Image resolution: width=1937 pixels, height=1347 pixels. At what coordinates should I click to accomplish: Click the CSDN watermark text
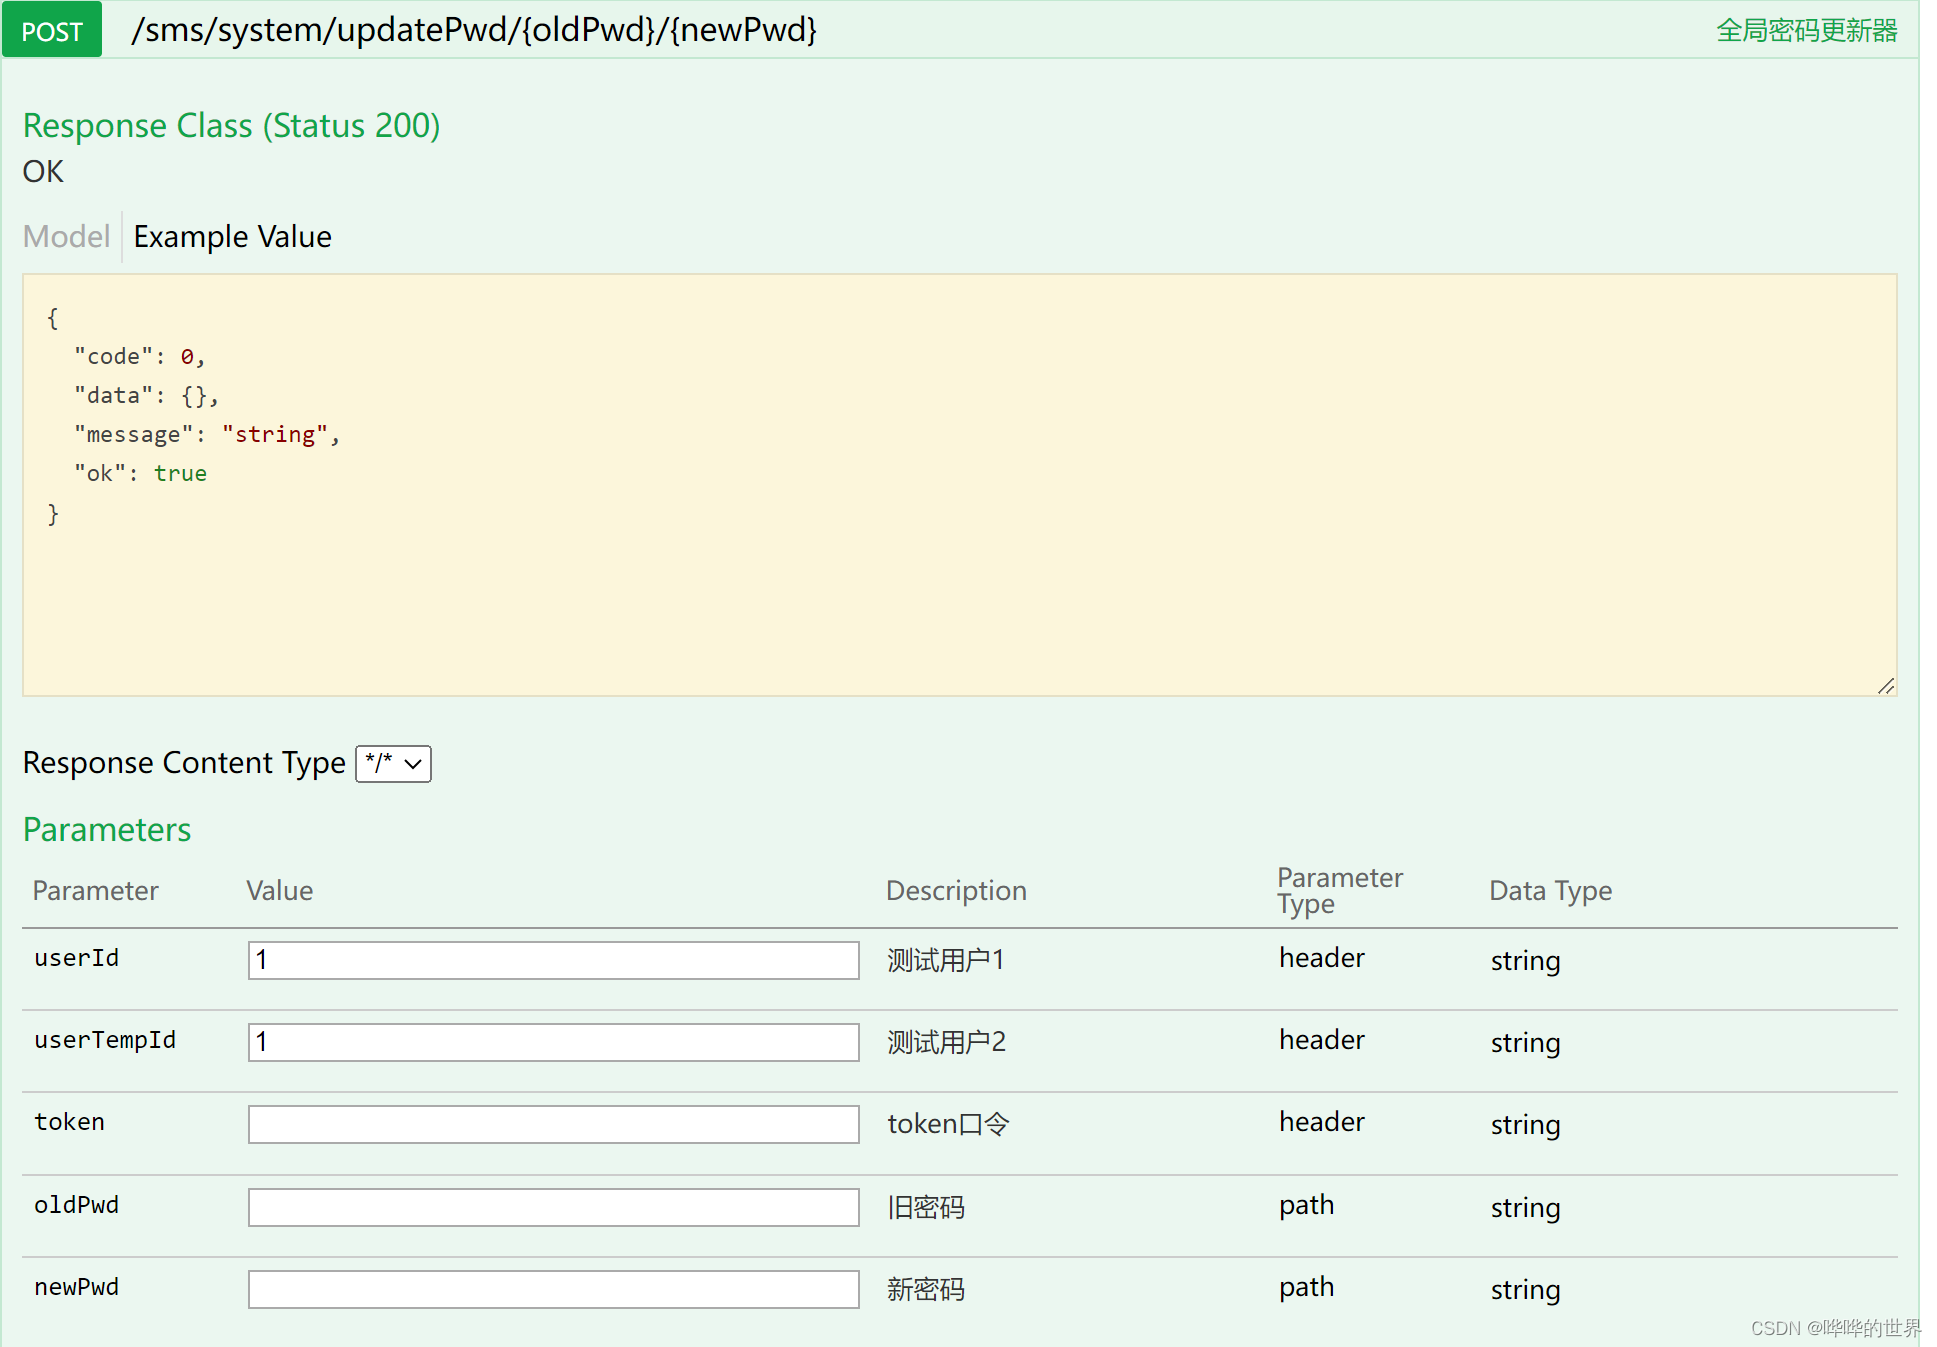(1835, 1328)
